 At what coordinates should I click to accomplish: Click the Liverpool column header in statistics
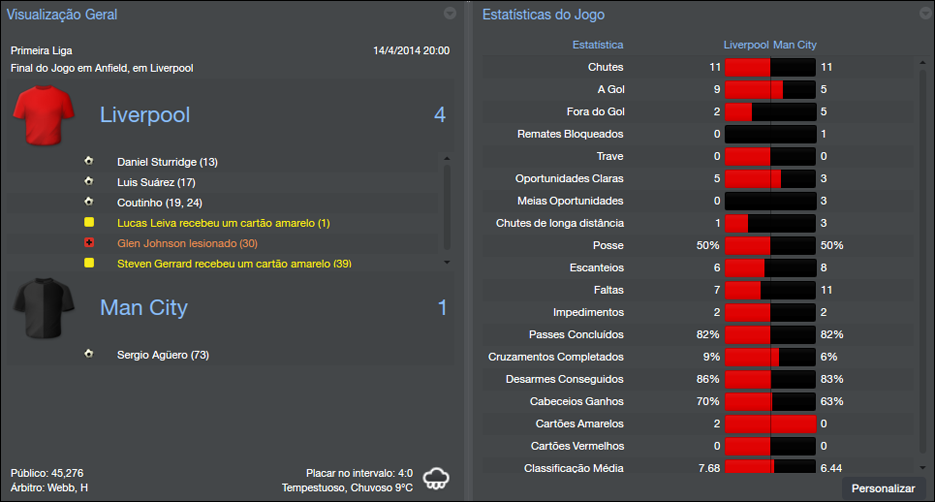point(745,45)
